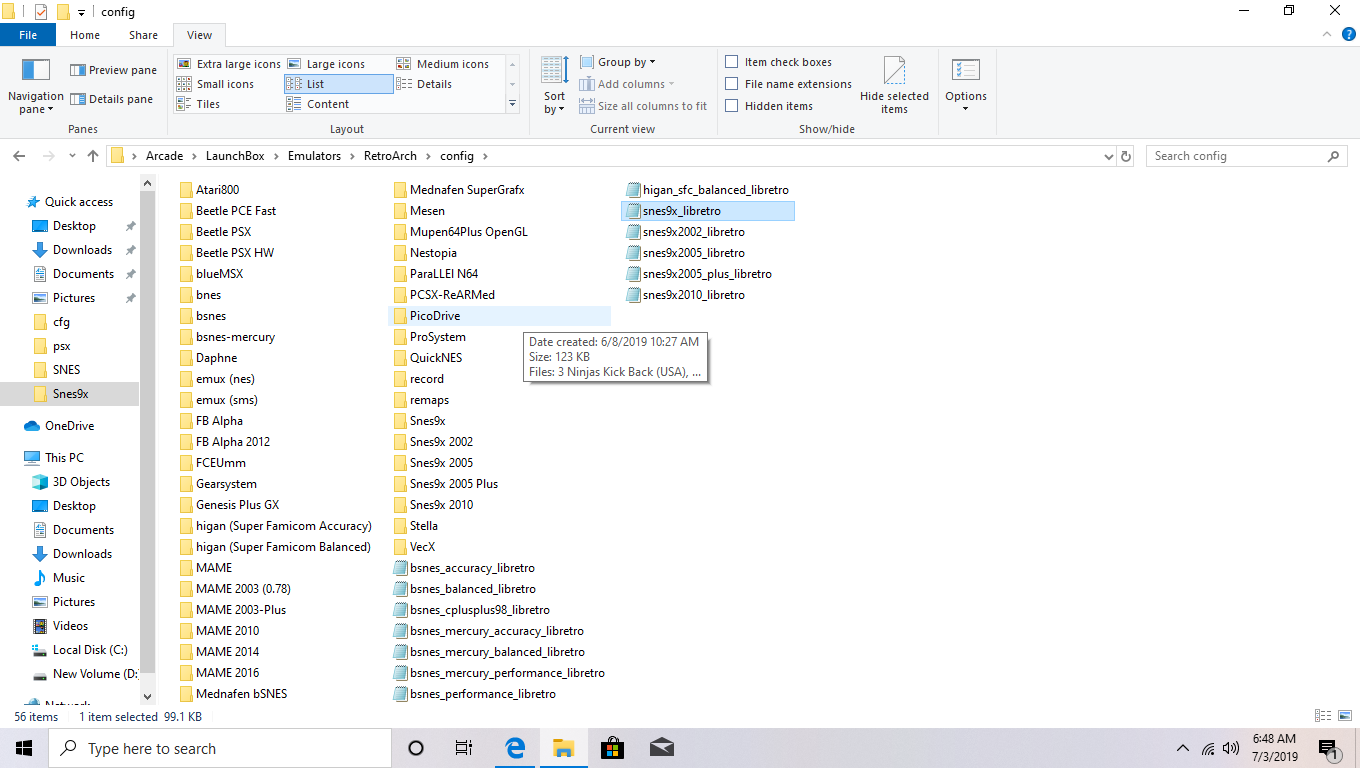Open 3D Objects under This PC
The image size is (1360, 768).
click(x=81, y=482)
